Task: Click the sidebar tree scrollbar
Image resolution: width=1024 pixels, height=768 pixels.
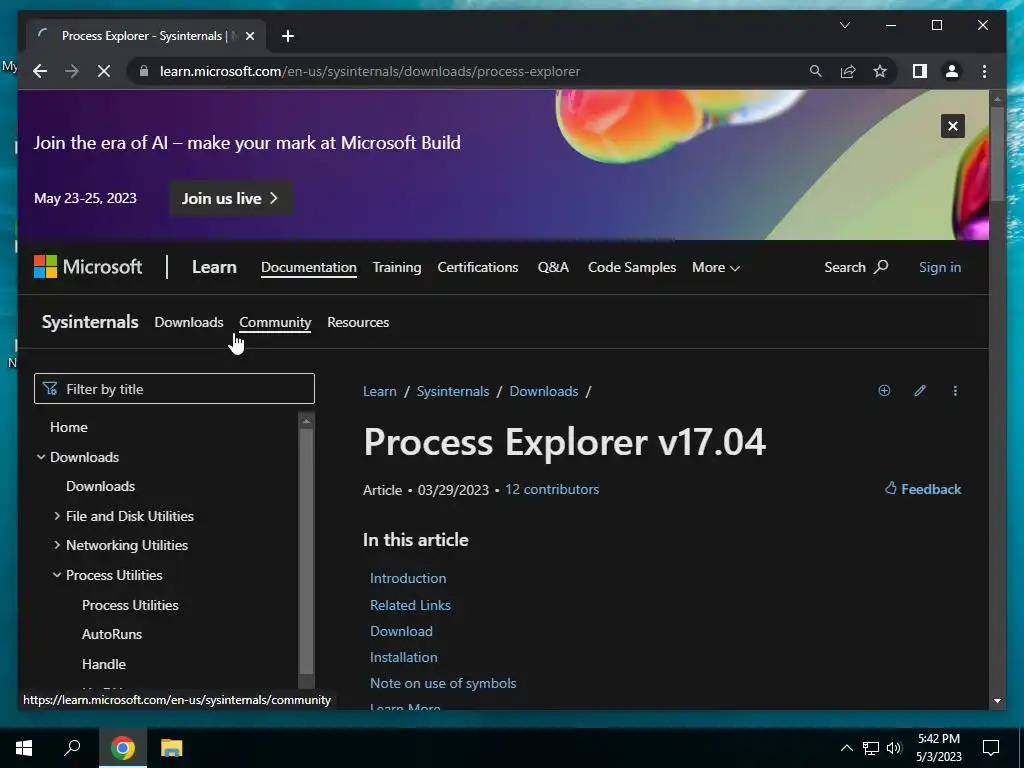Action: pyautogui.click(x=306, y=551)
